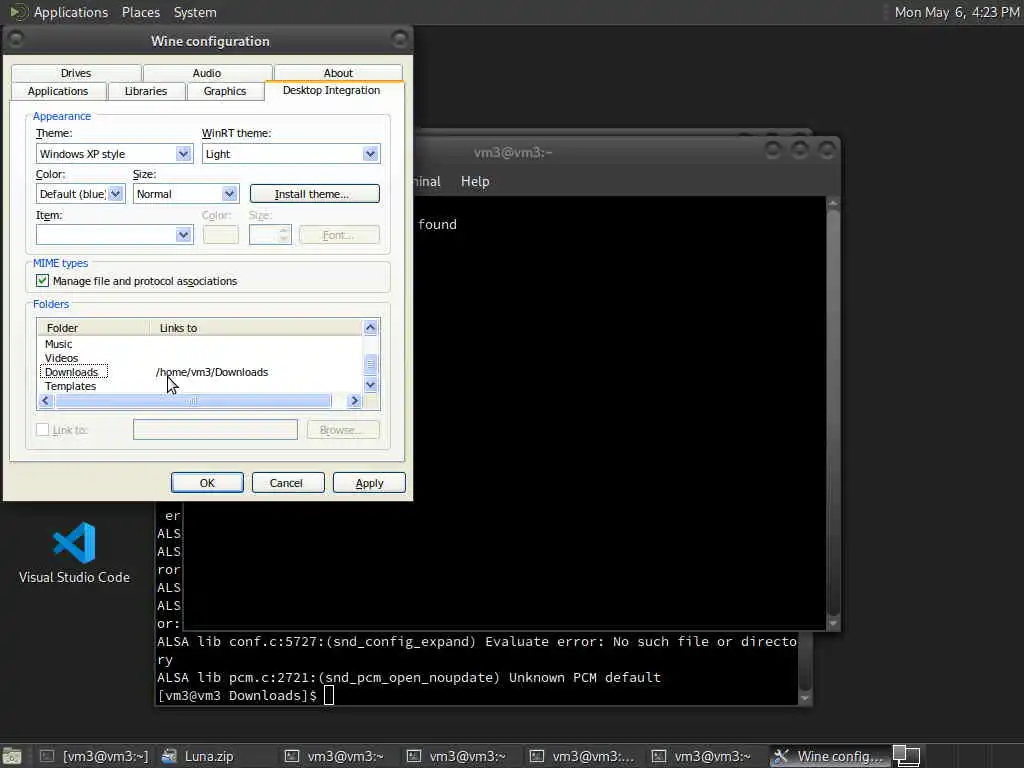Viewport: 1024px width, 768px height.
Task: Click the /home/vm3/Downloads link path
Action: (x=212, y=372)
